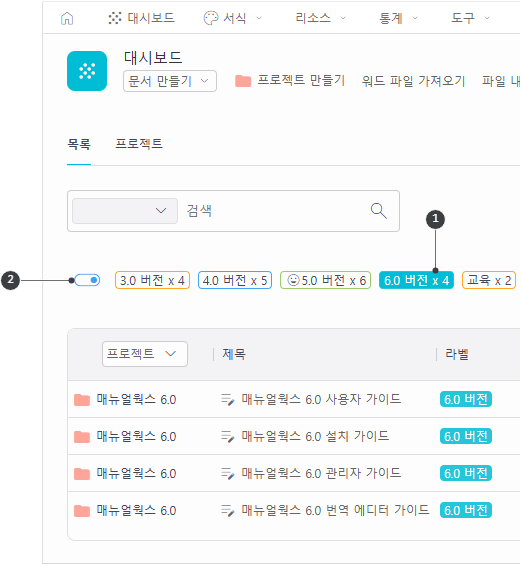Open the 통계 menu
The height and width of the screenshot is (565, 521).
[x=398, y=18]
